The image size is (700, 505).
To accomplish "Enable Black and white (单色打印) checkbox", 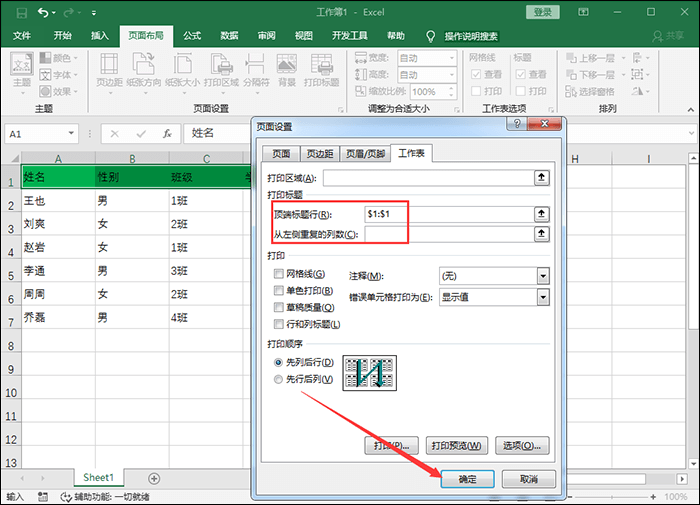I will 279,290.
